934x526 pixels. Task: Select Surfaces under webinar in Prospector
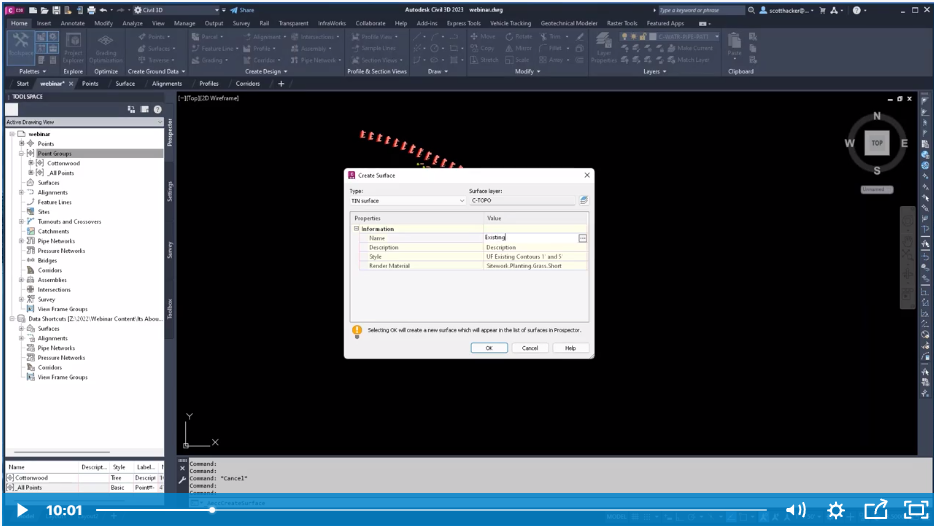(x=48, y=183)
